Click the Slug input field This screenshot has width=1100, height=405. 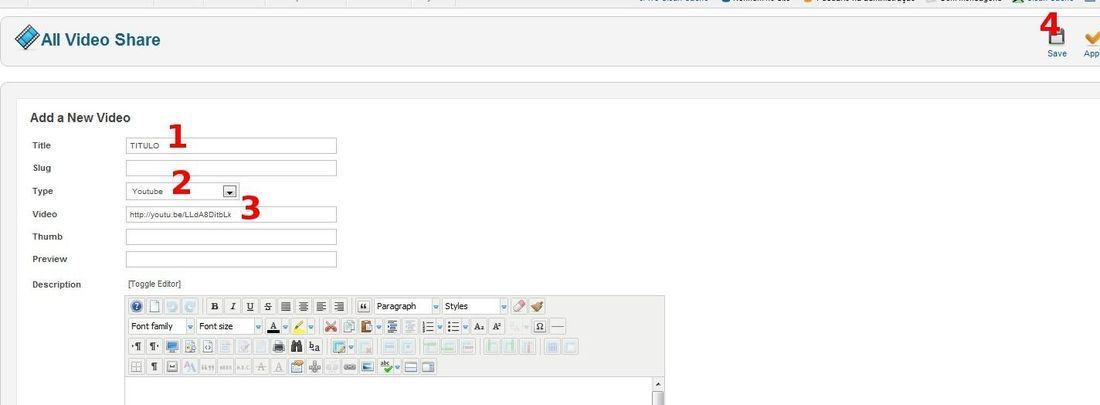(232, 168)
